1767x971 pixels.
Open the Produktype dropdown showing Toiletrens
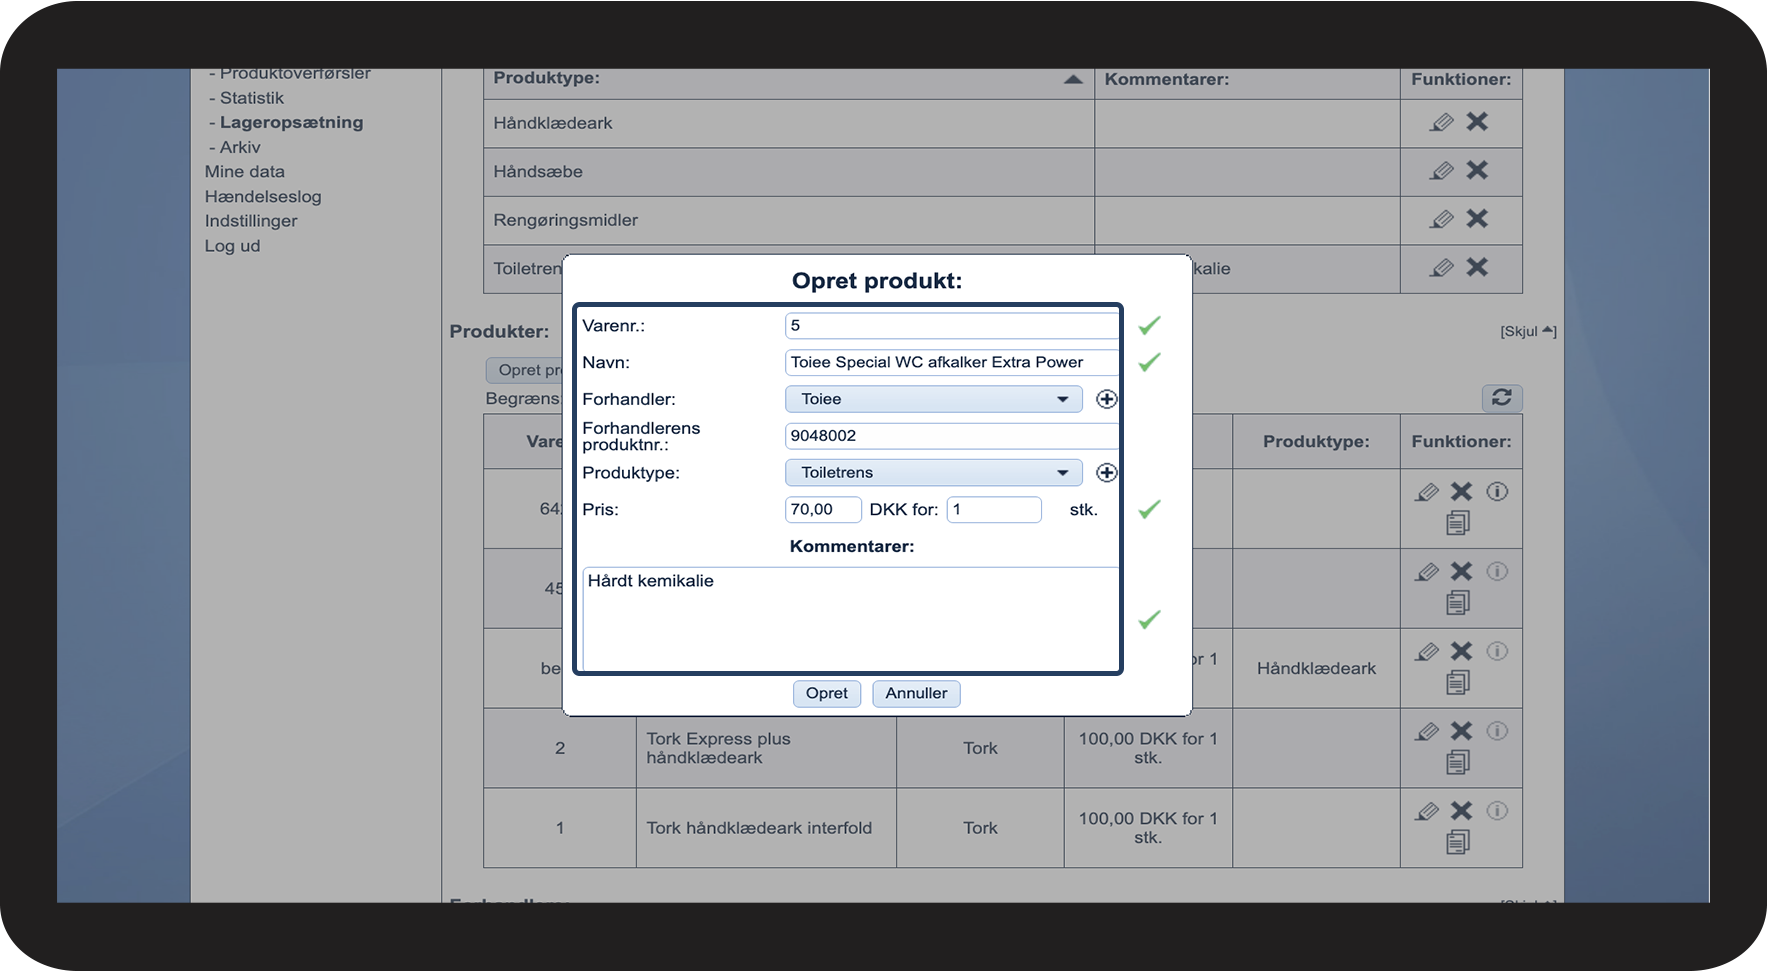tap(934, 472)
